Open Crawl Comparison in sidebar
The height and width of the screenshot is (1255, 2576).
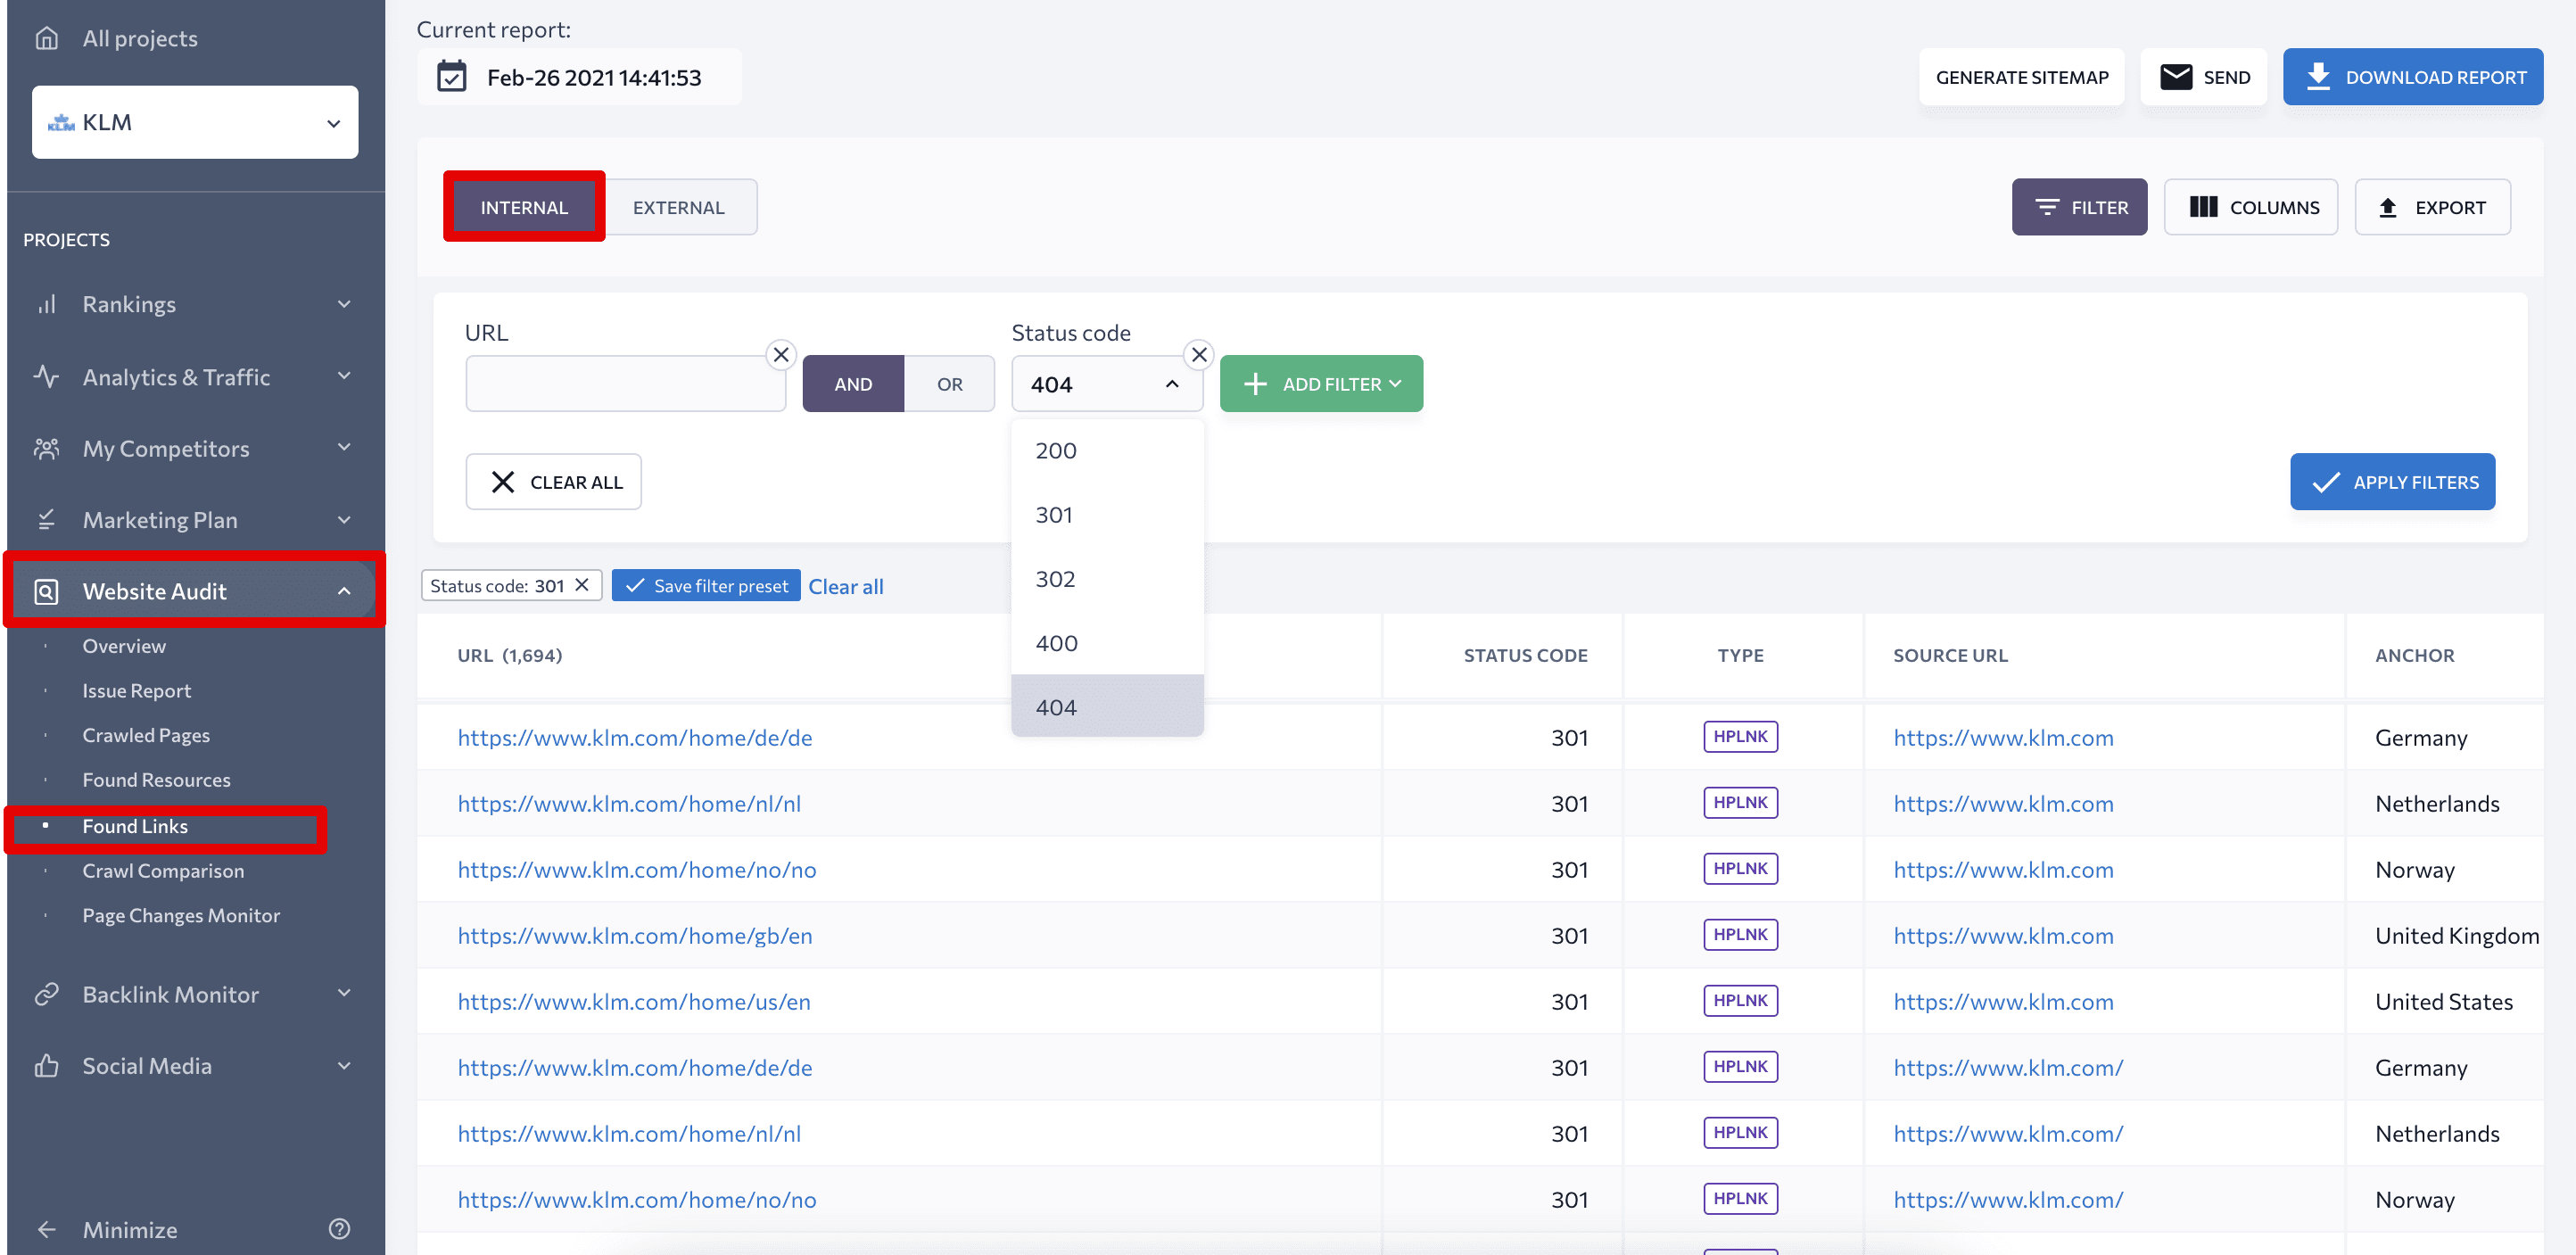pos(163,870)
